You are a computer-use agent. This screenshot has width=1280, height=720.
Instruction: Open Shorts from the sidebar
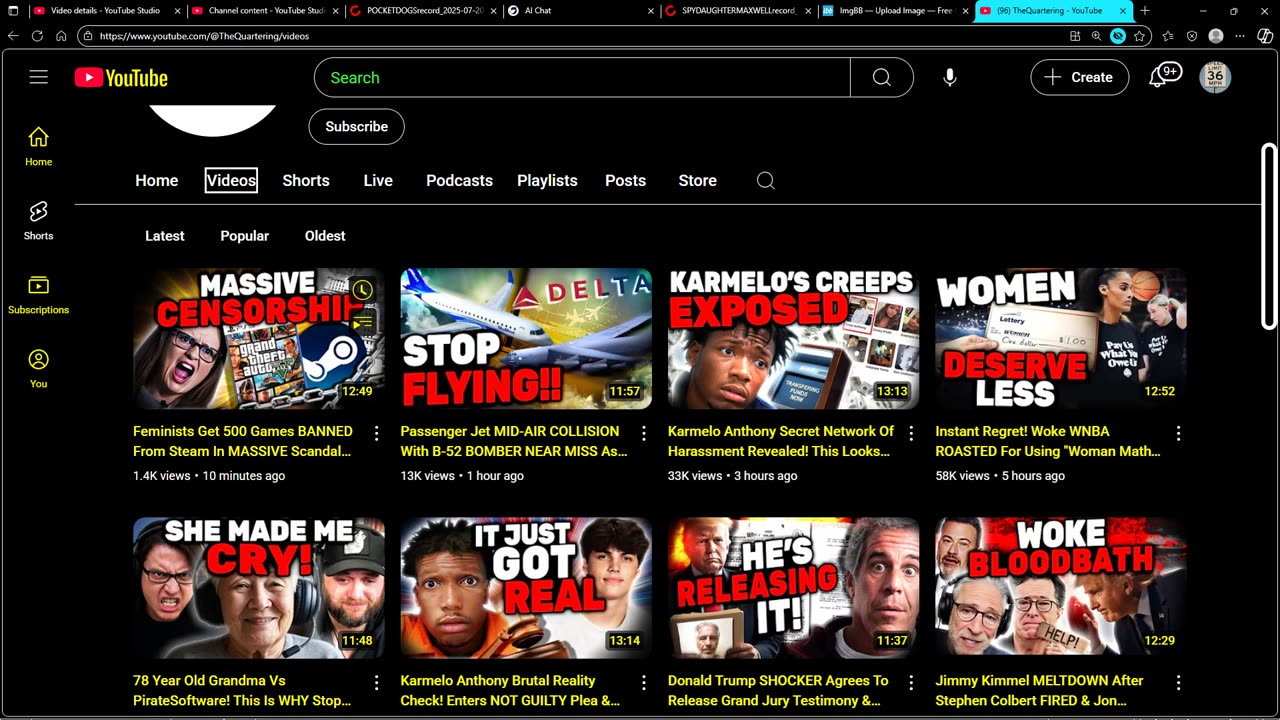pos(39,220)
